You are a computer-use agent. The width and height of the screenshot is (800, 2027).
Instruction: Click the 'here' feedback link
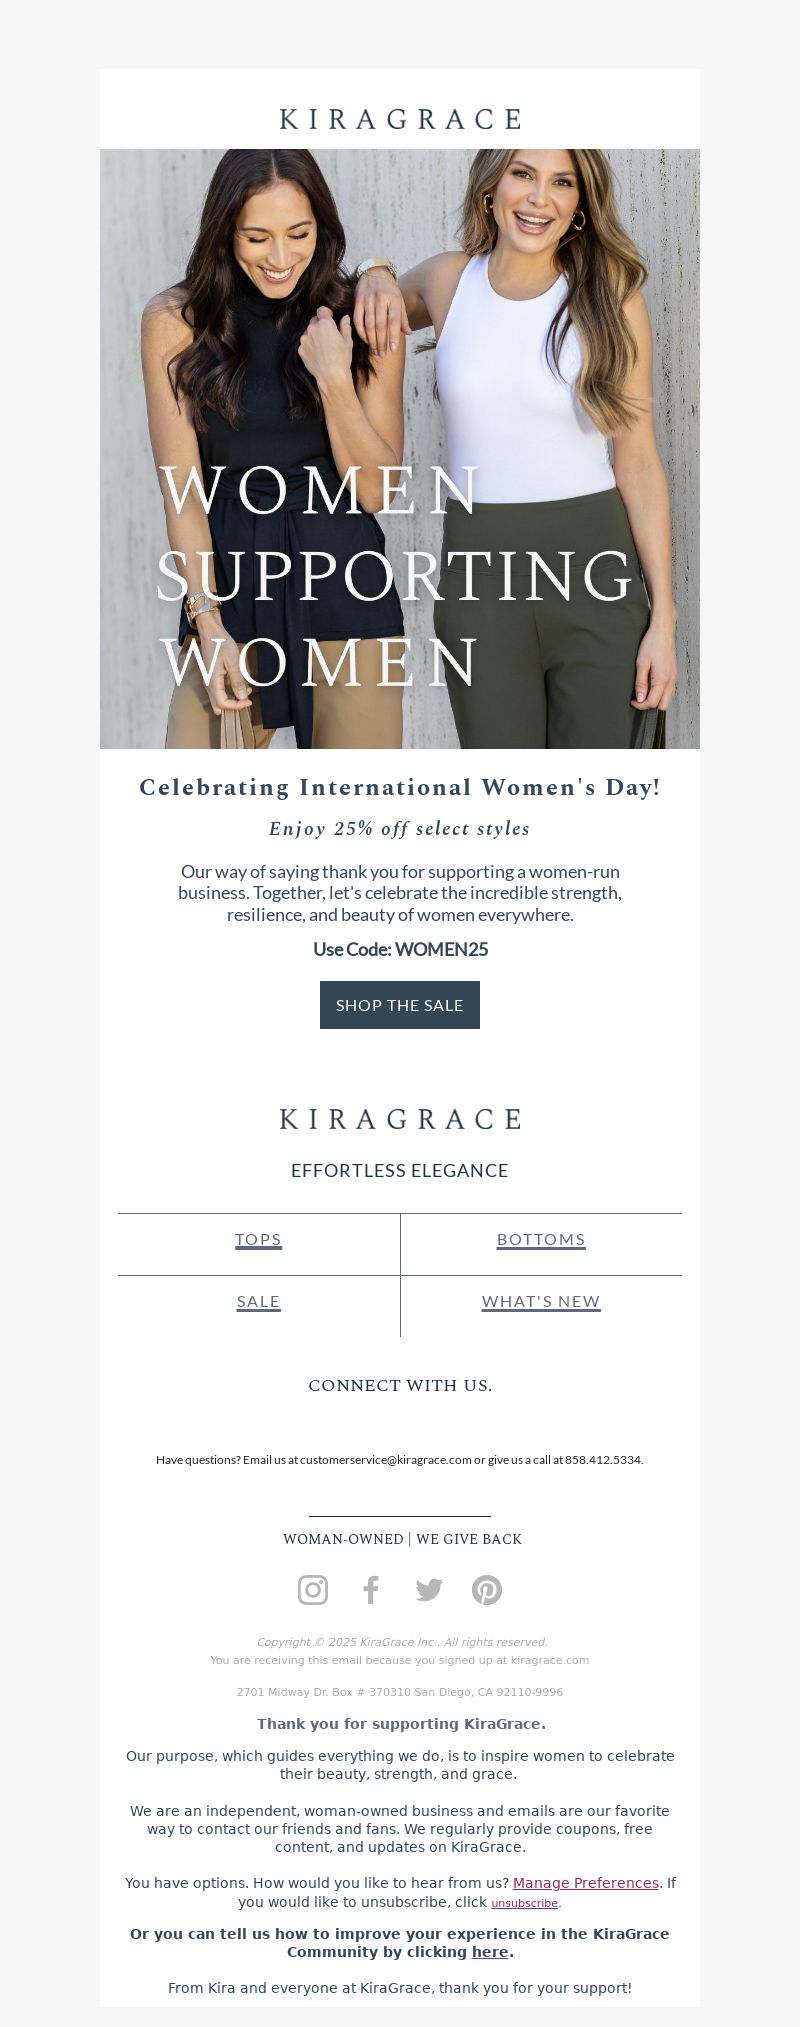(490, 1952)
